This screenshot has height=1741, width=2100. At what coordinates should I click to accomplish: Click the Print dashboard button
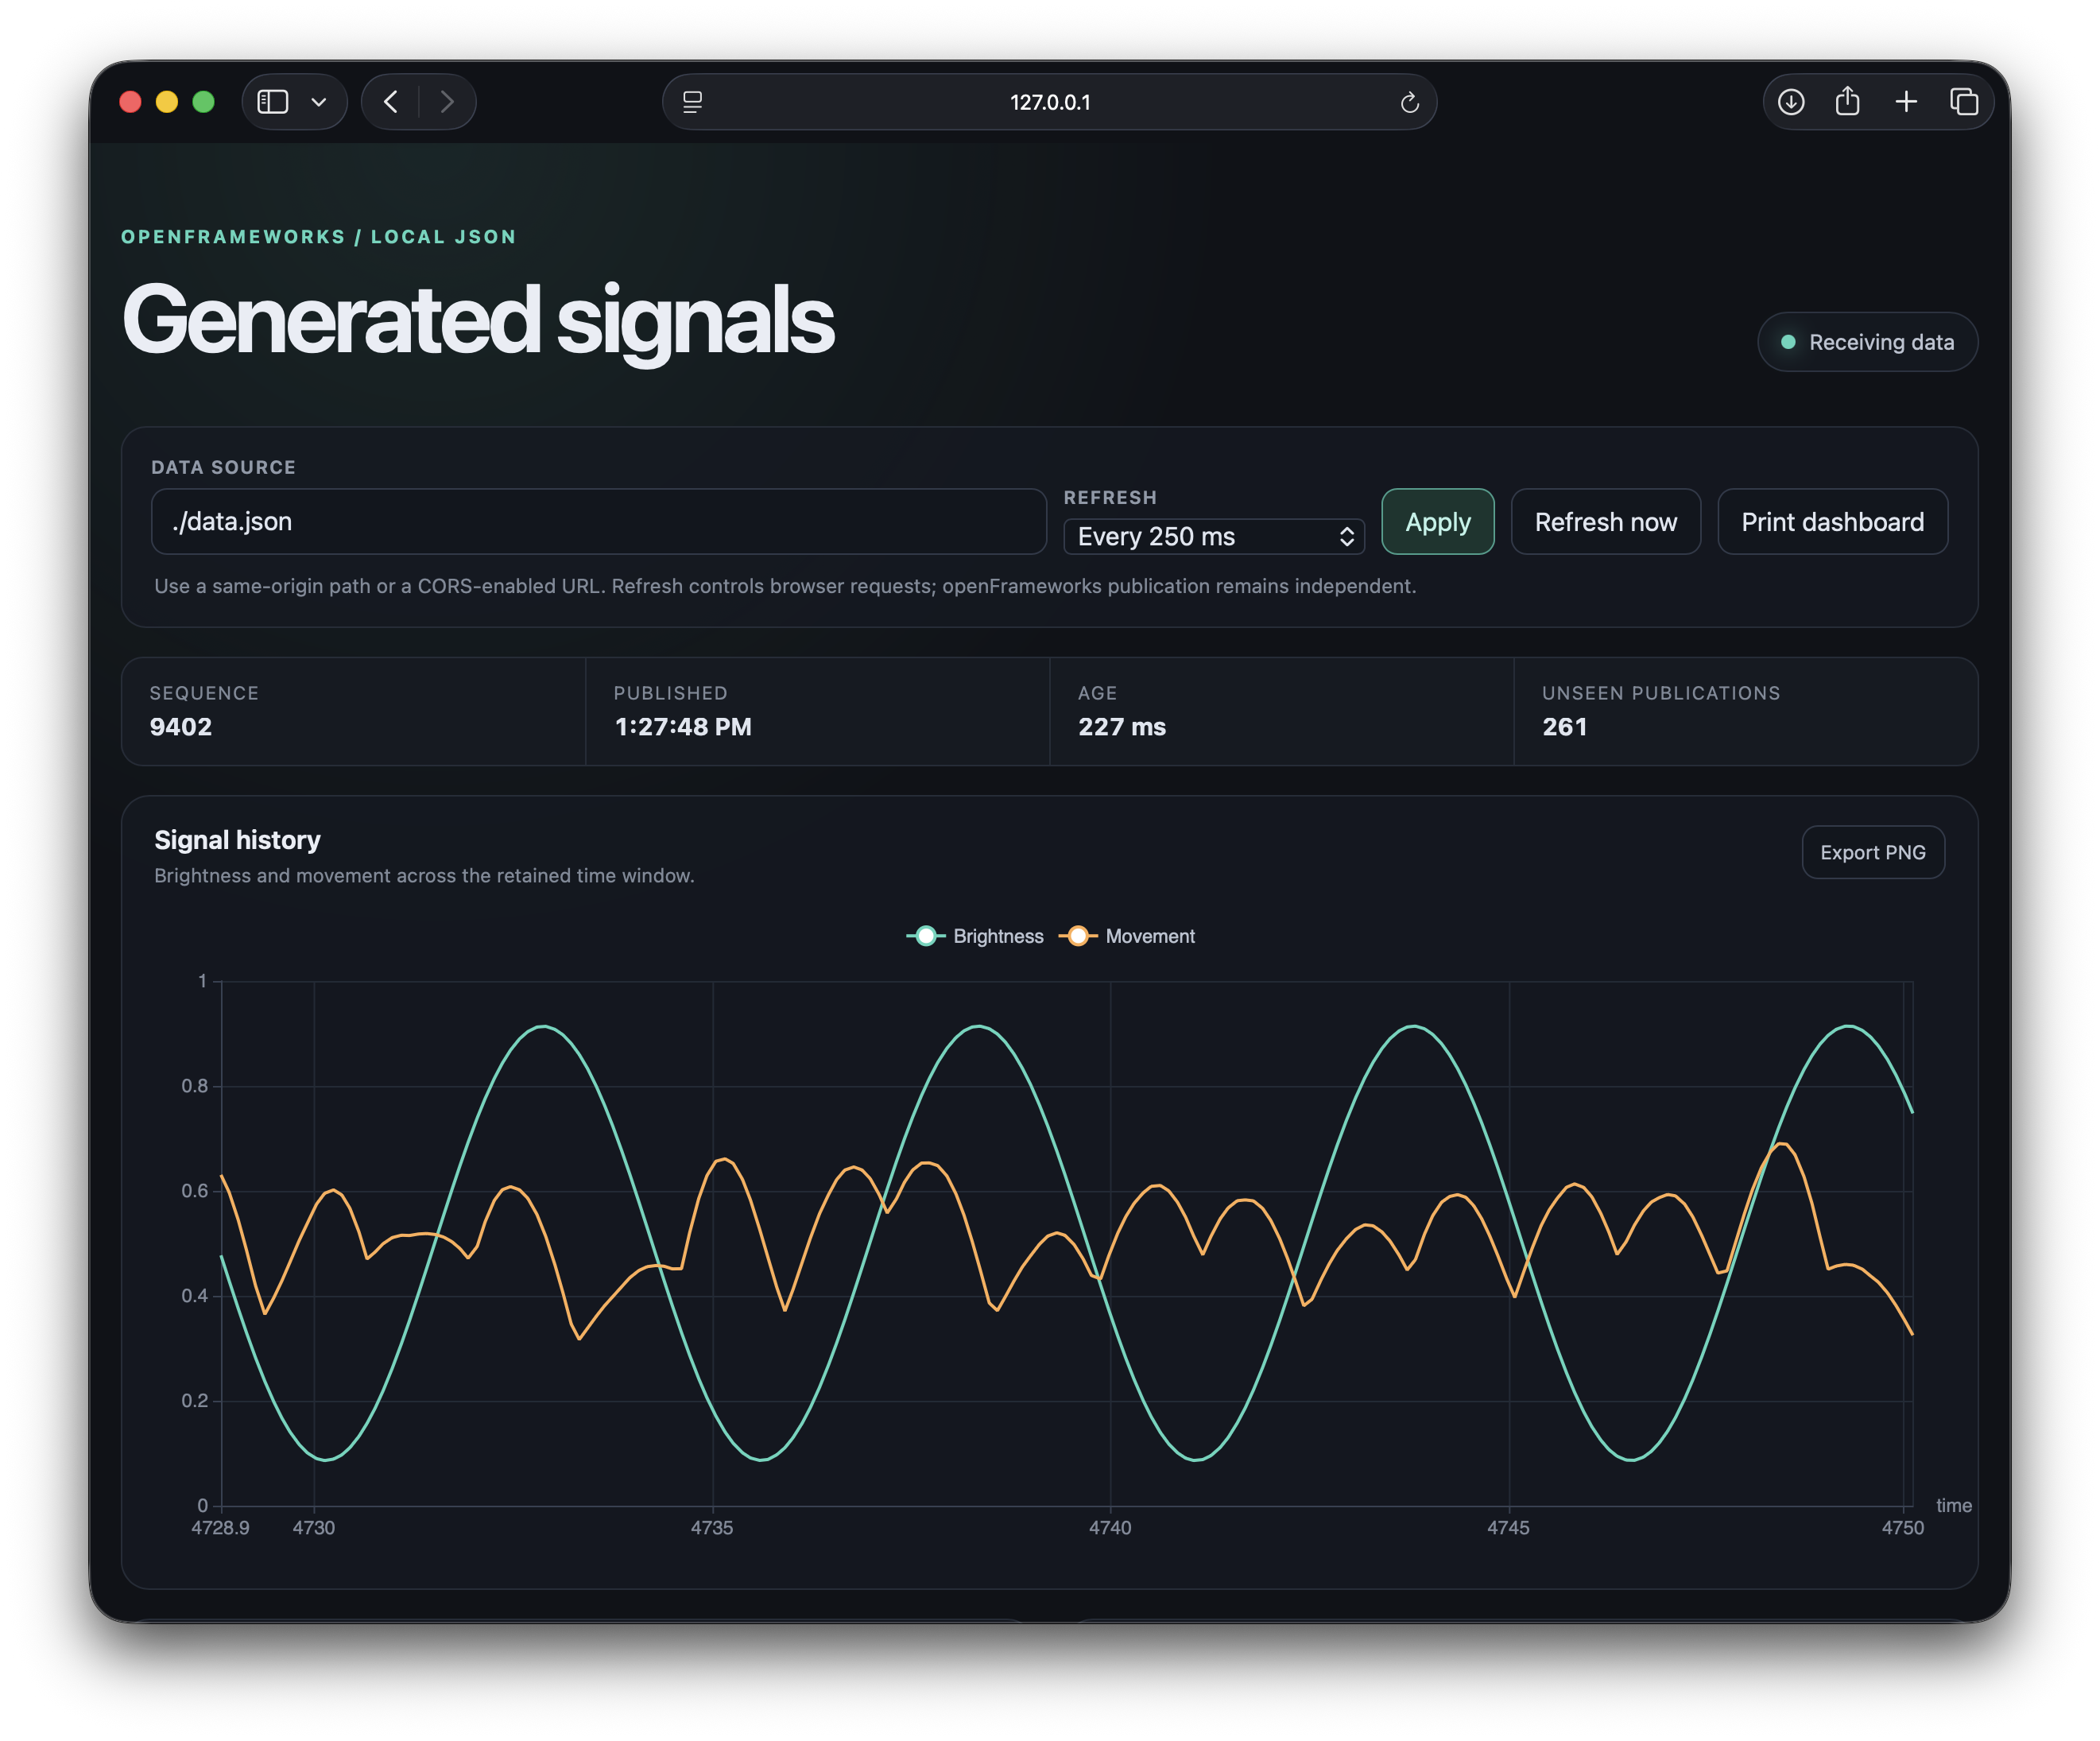point(1832,521)
